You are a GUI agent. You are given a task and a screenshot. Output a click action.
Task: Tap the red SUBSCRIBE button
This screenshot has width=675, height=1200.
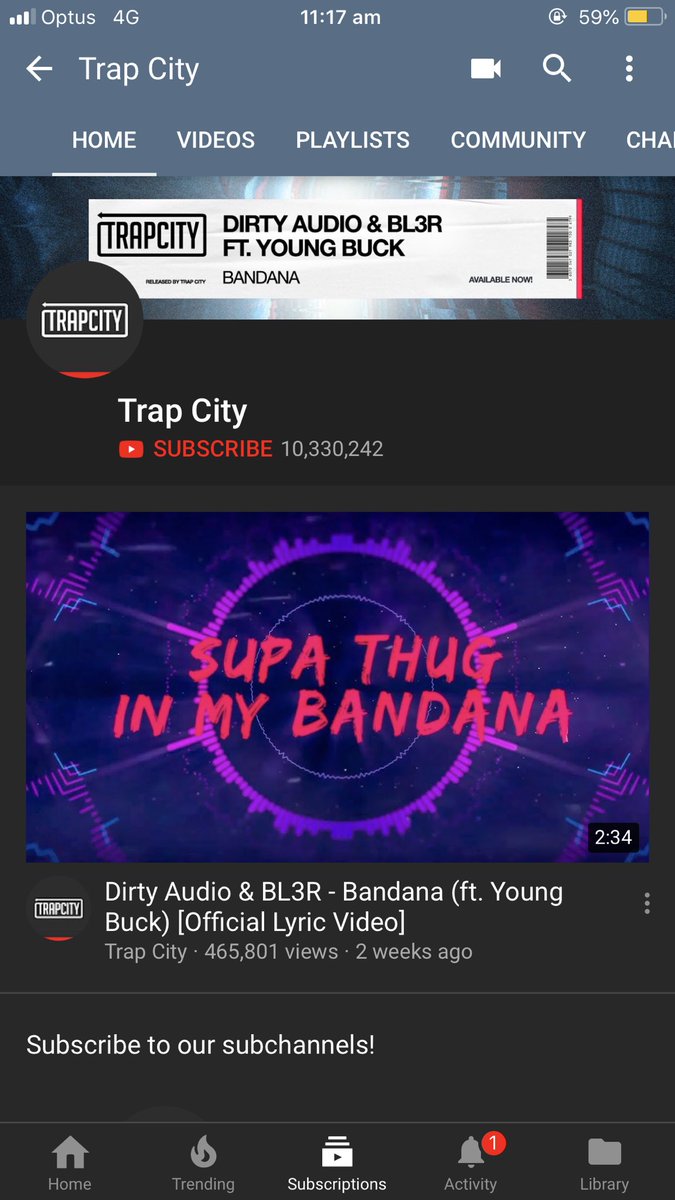tap(196, 449)
